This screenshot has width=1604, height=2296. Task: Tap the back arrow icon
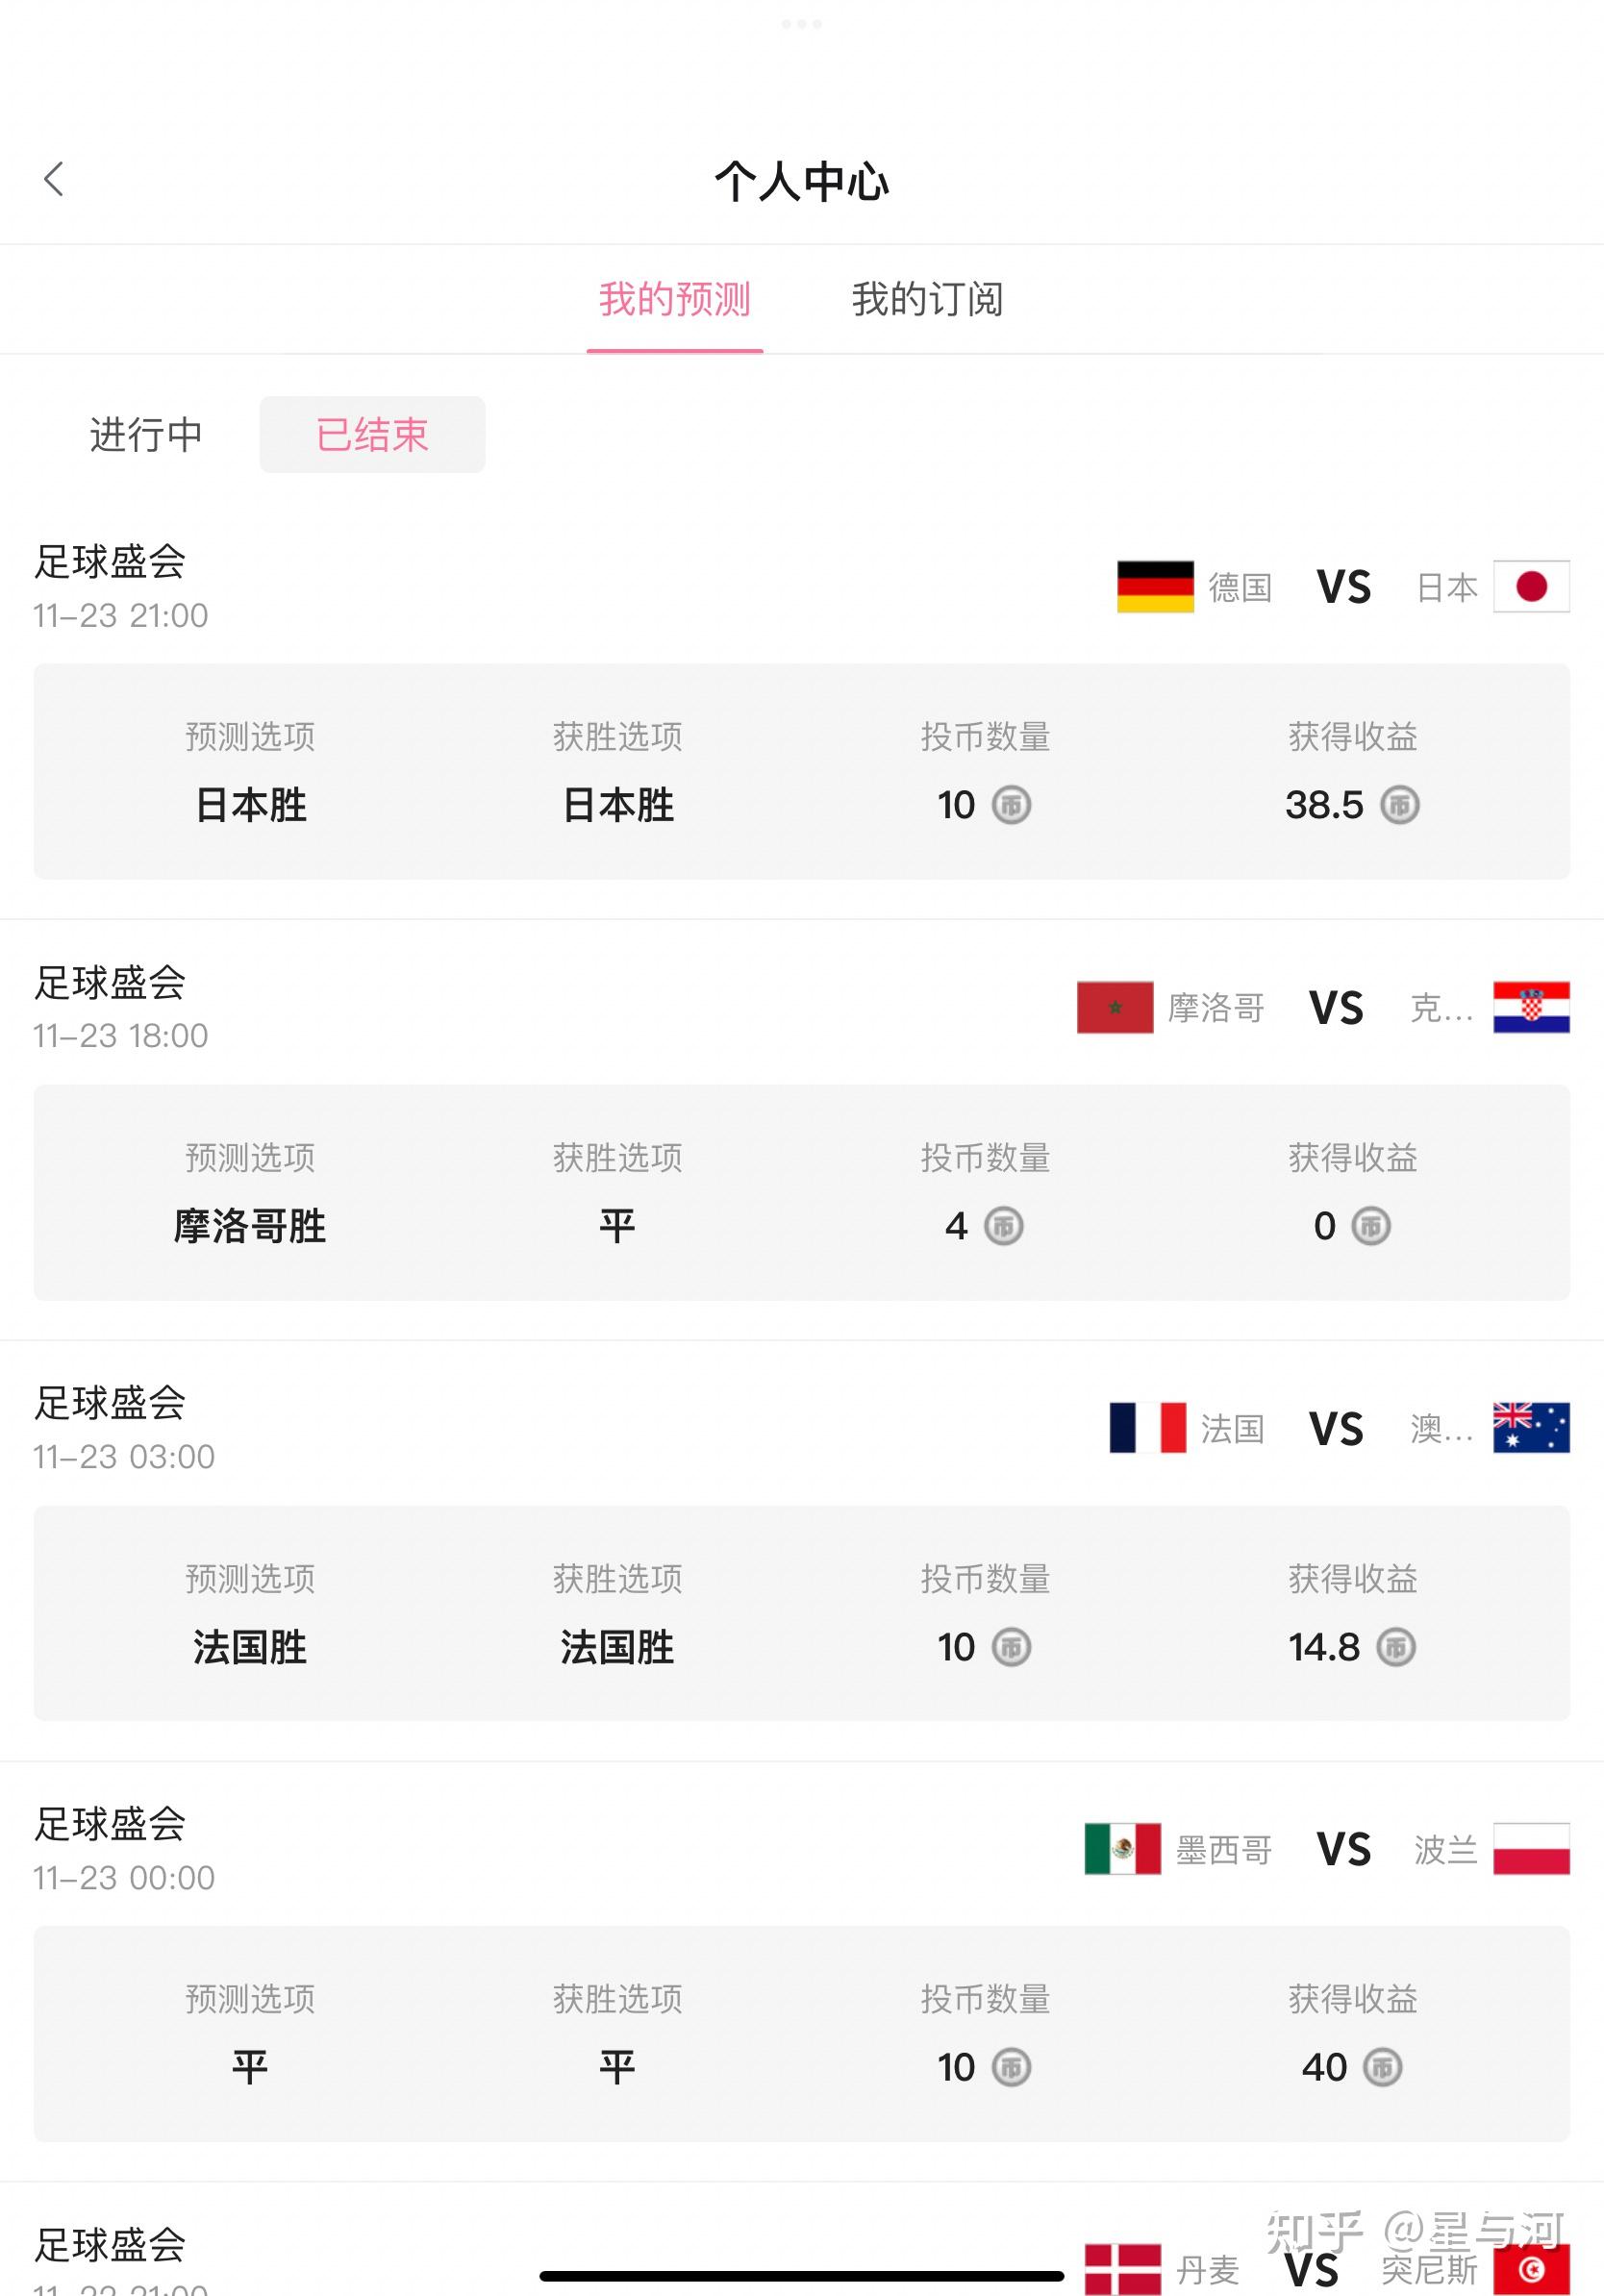point(54,180)
